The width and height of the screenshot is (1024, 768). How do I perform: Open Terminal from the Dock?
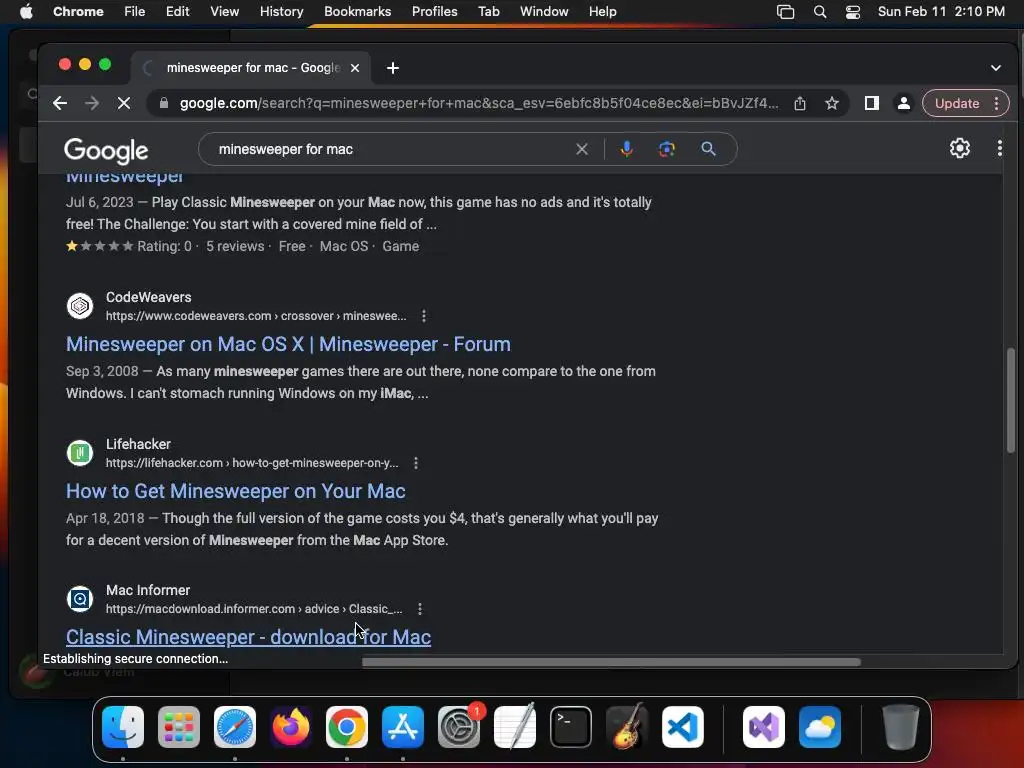[x=571, y=727]
